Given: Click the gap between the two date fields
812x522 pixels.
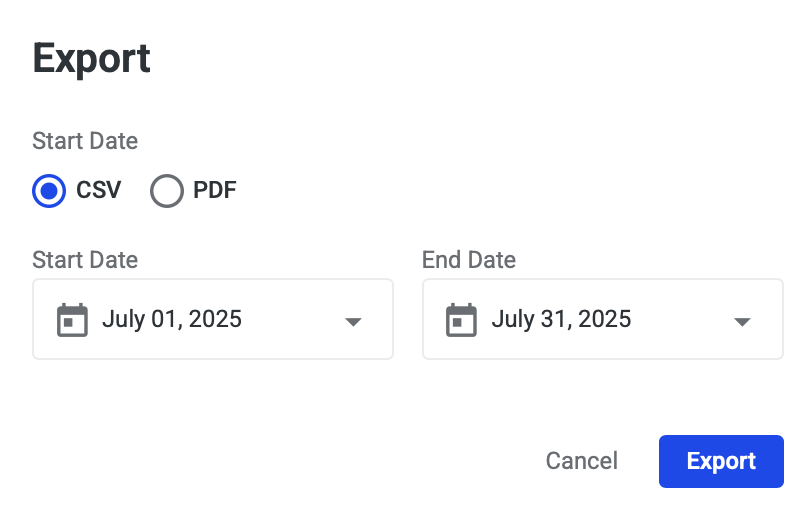Looking at the screenshot, I should coord(408,320).
